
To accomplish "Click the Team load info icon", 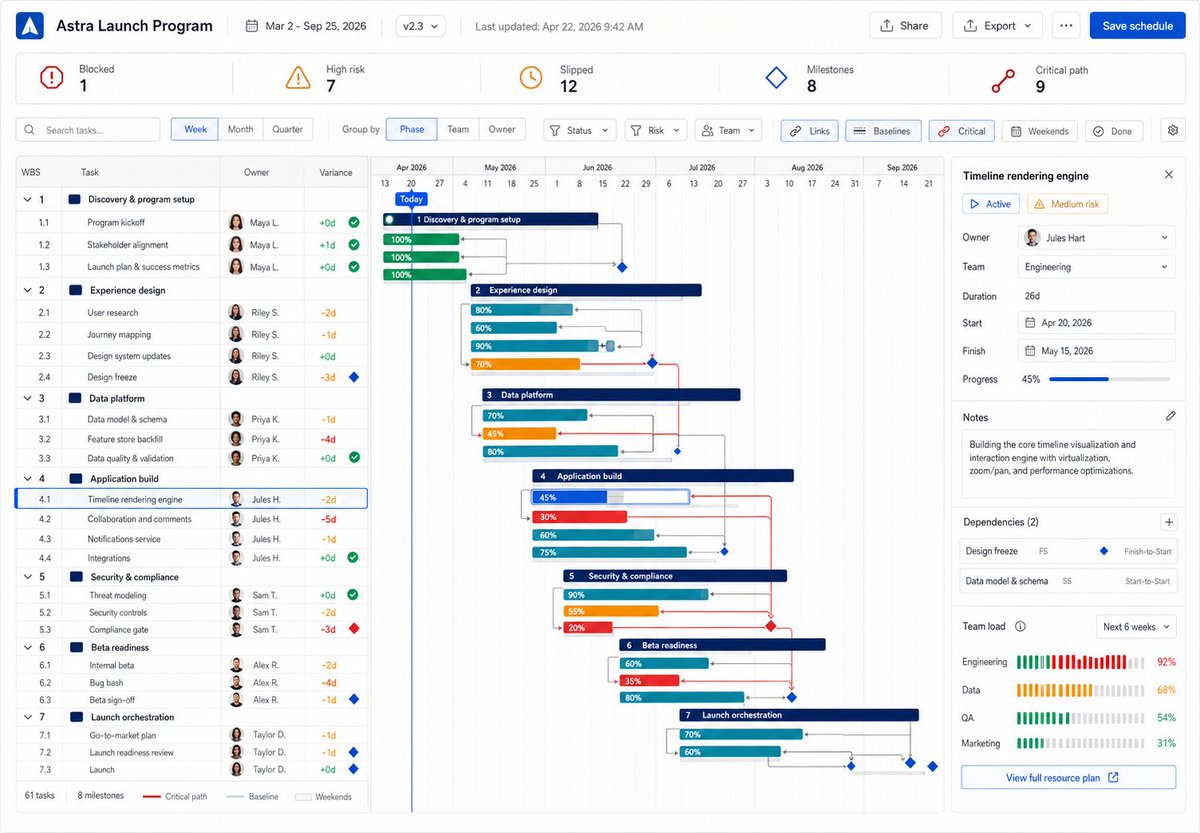I will point(1020,627).
